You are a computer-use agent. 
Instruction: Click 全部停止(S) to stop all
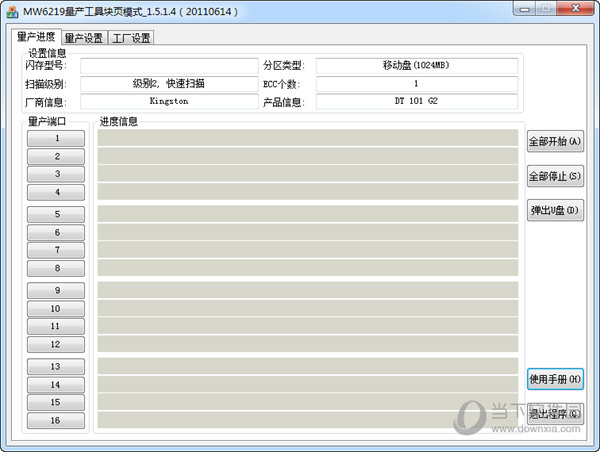(555, 176)
